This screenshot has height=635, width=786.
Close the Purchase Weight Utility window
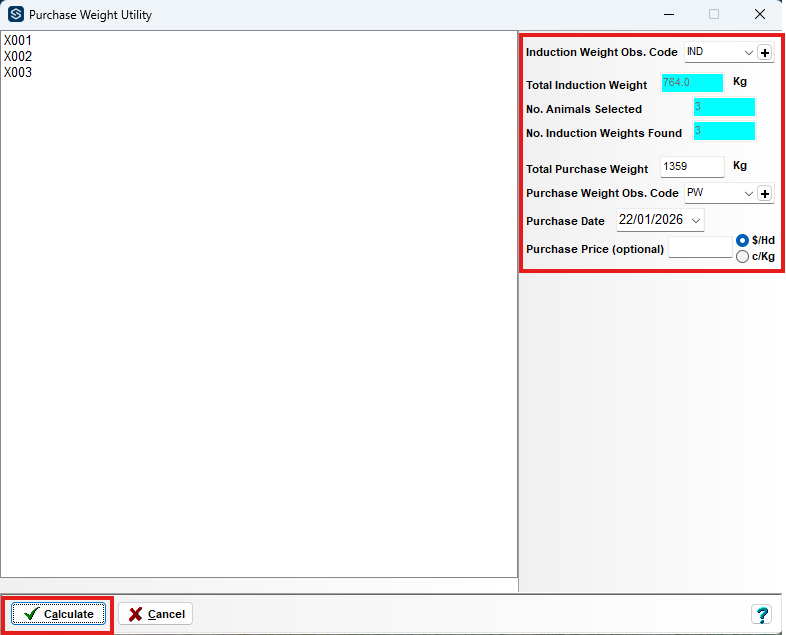click(760, 15)
